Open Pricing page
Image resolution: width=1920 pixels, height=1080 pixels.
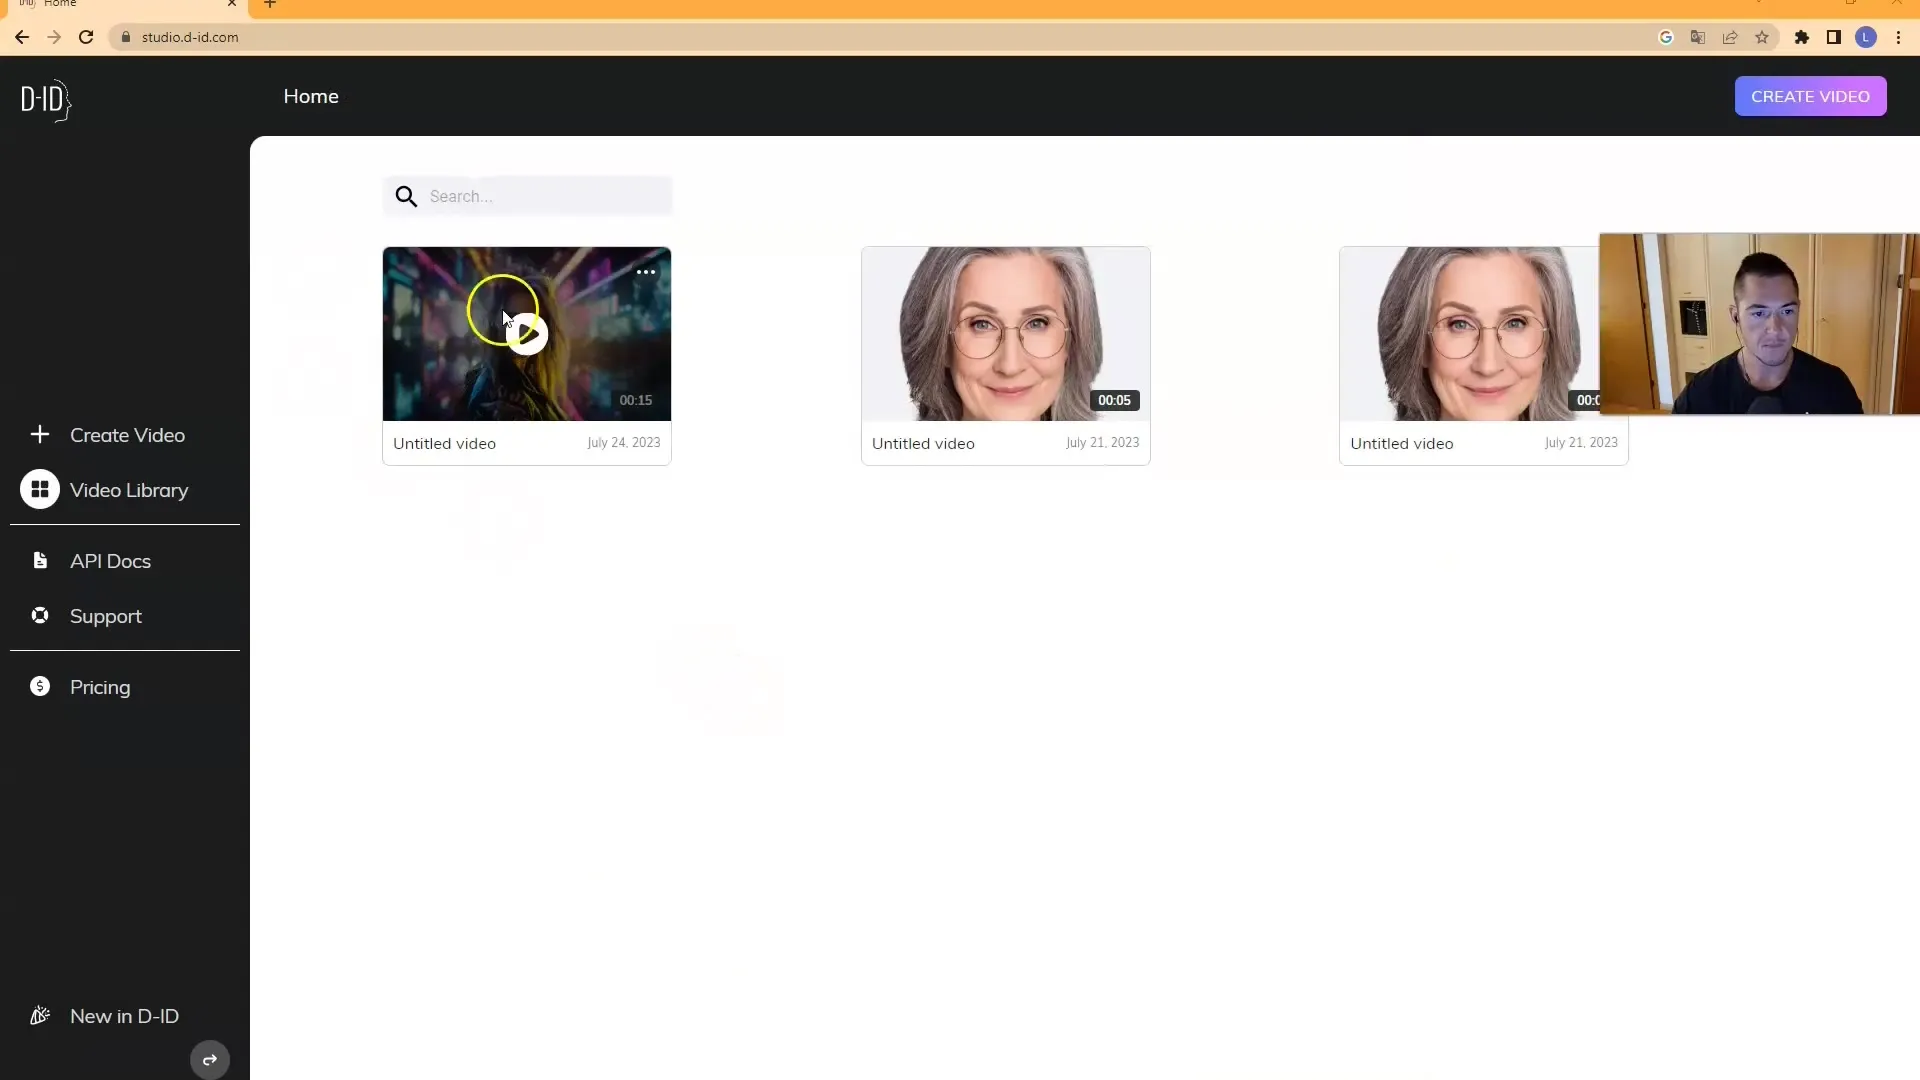100,687
